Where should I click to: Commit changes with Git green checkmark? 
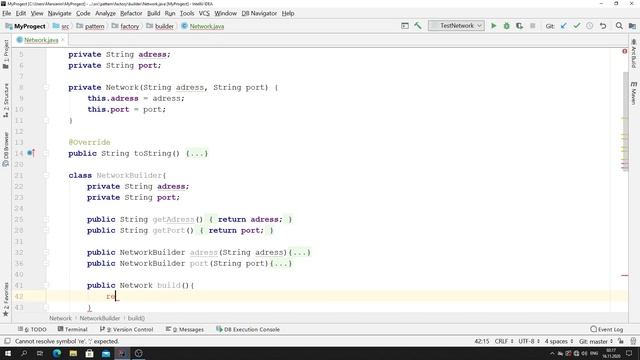pyautogui.click(x=577, y=26)
